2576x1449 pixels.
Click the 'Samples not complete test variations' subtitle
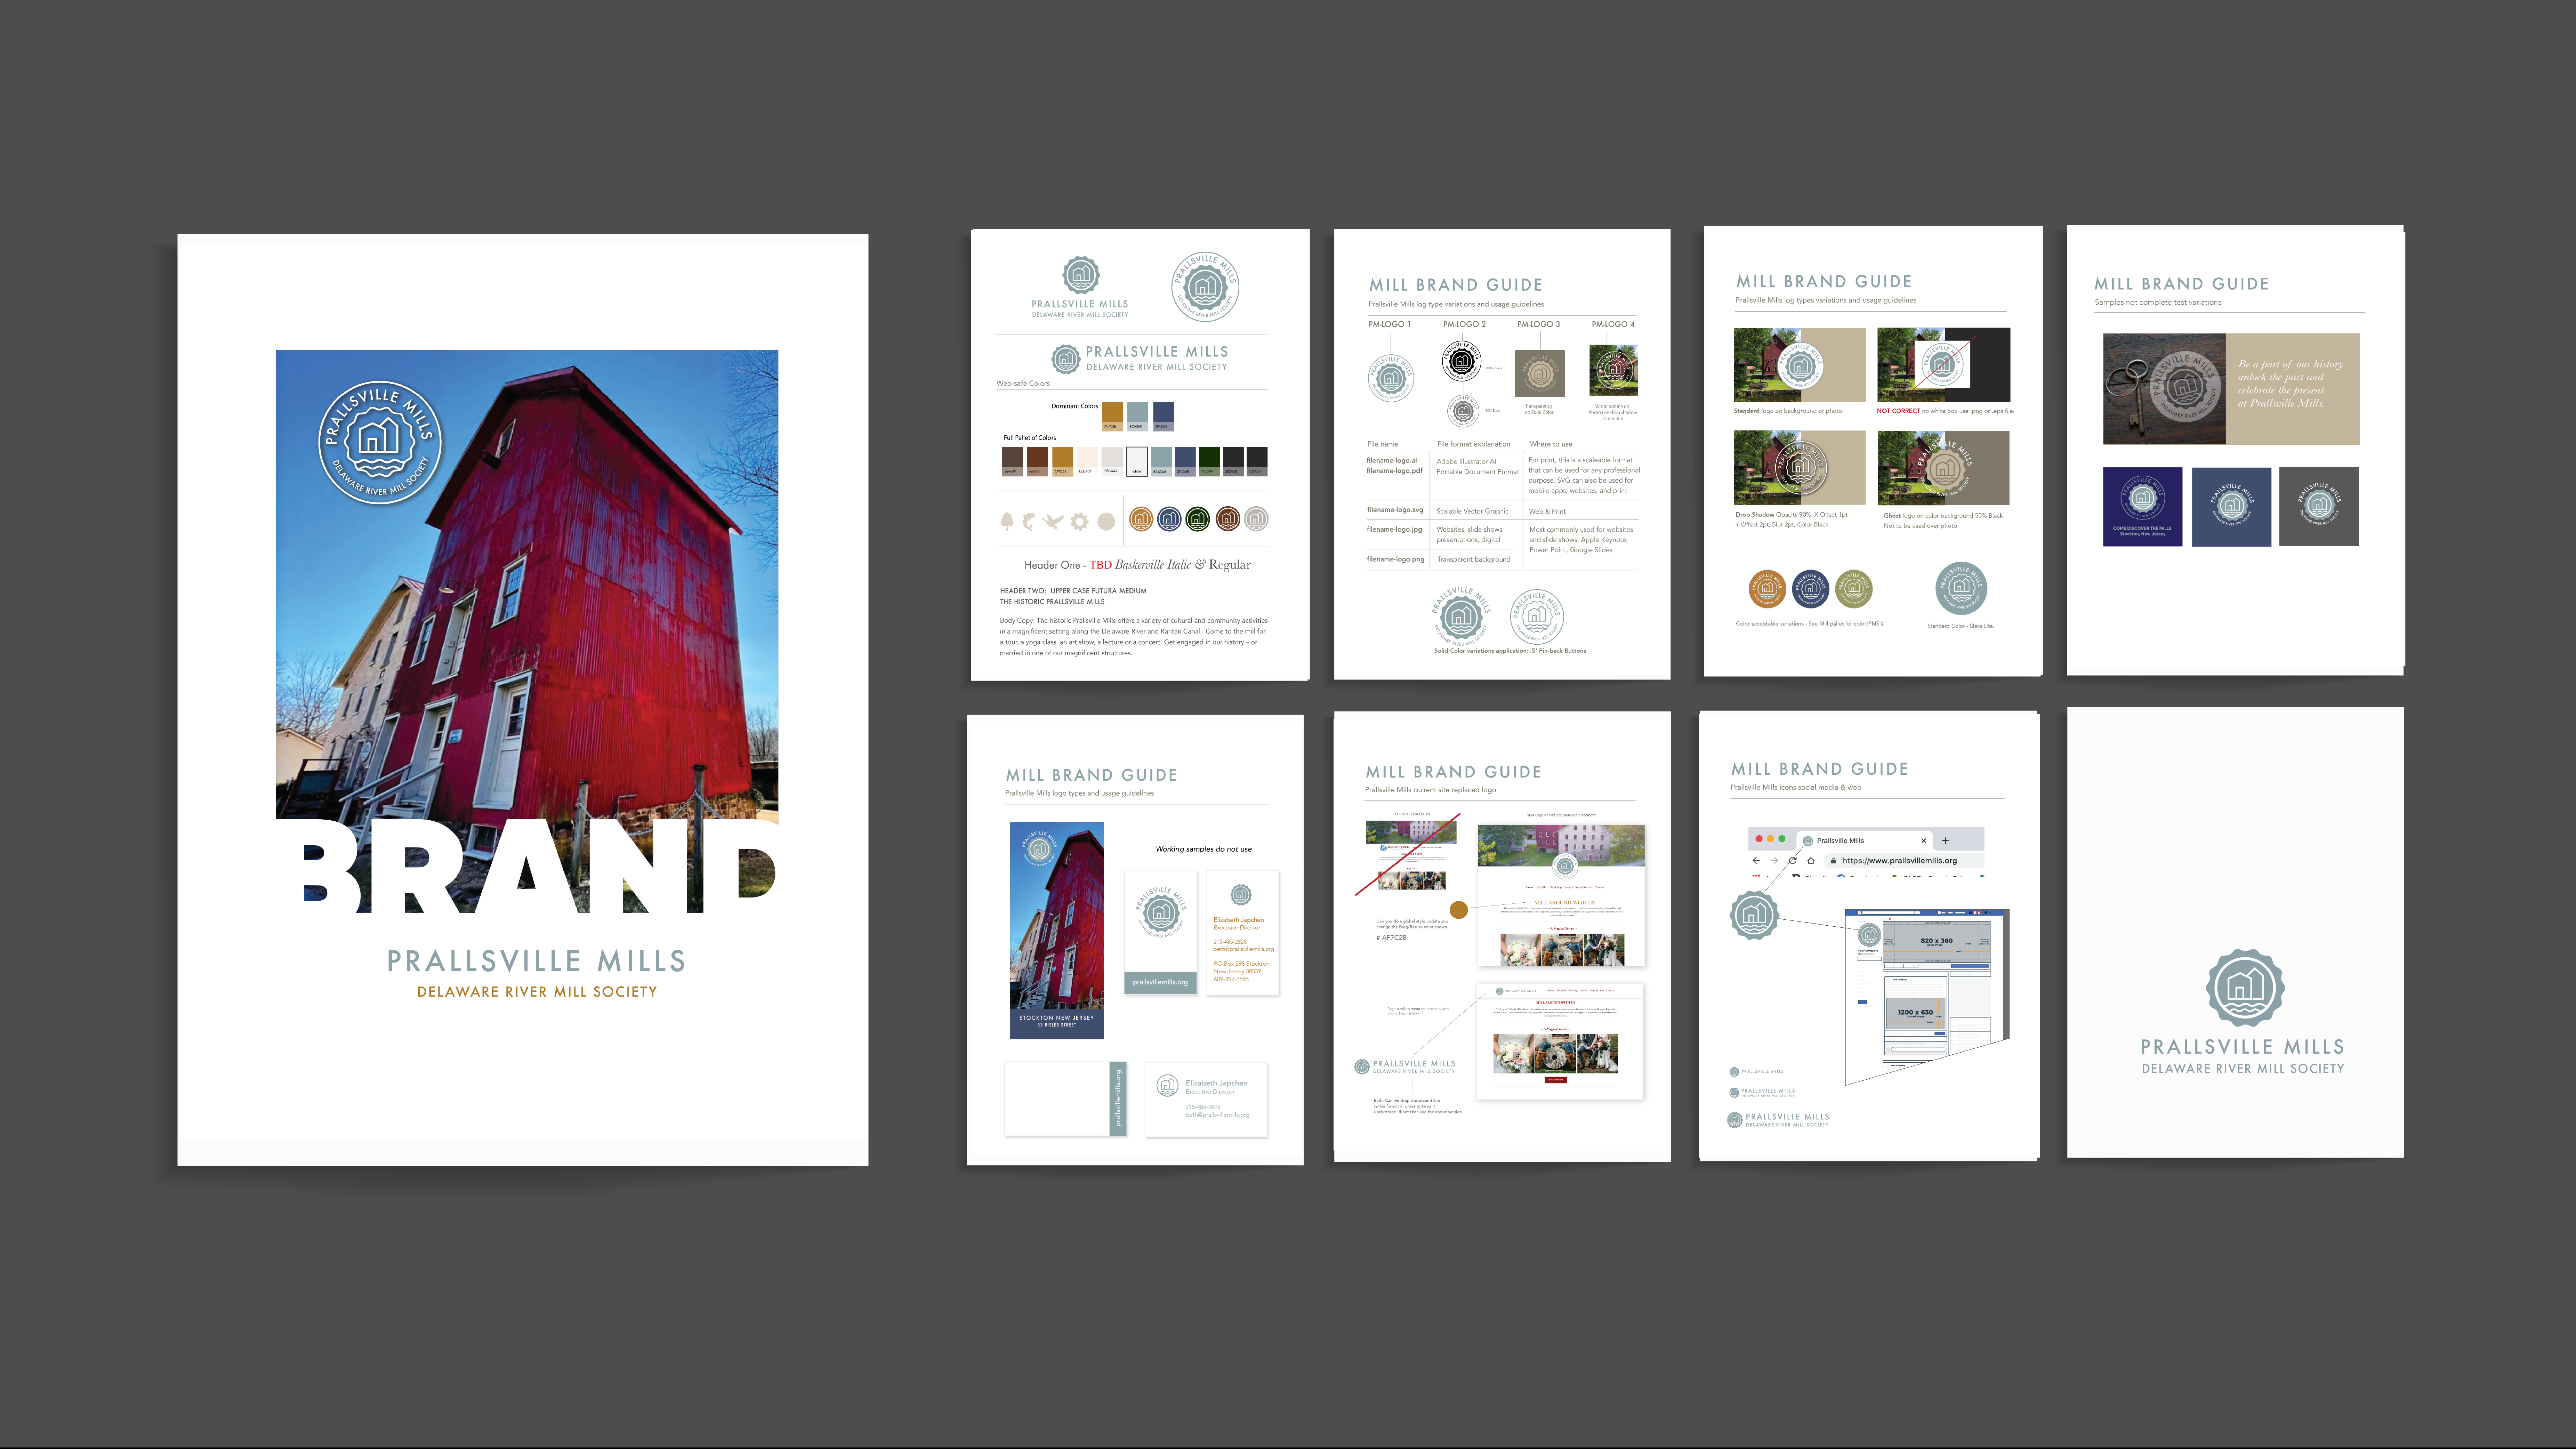(2158, 302)
